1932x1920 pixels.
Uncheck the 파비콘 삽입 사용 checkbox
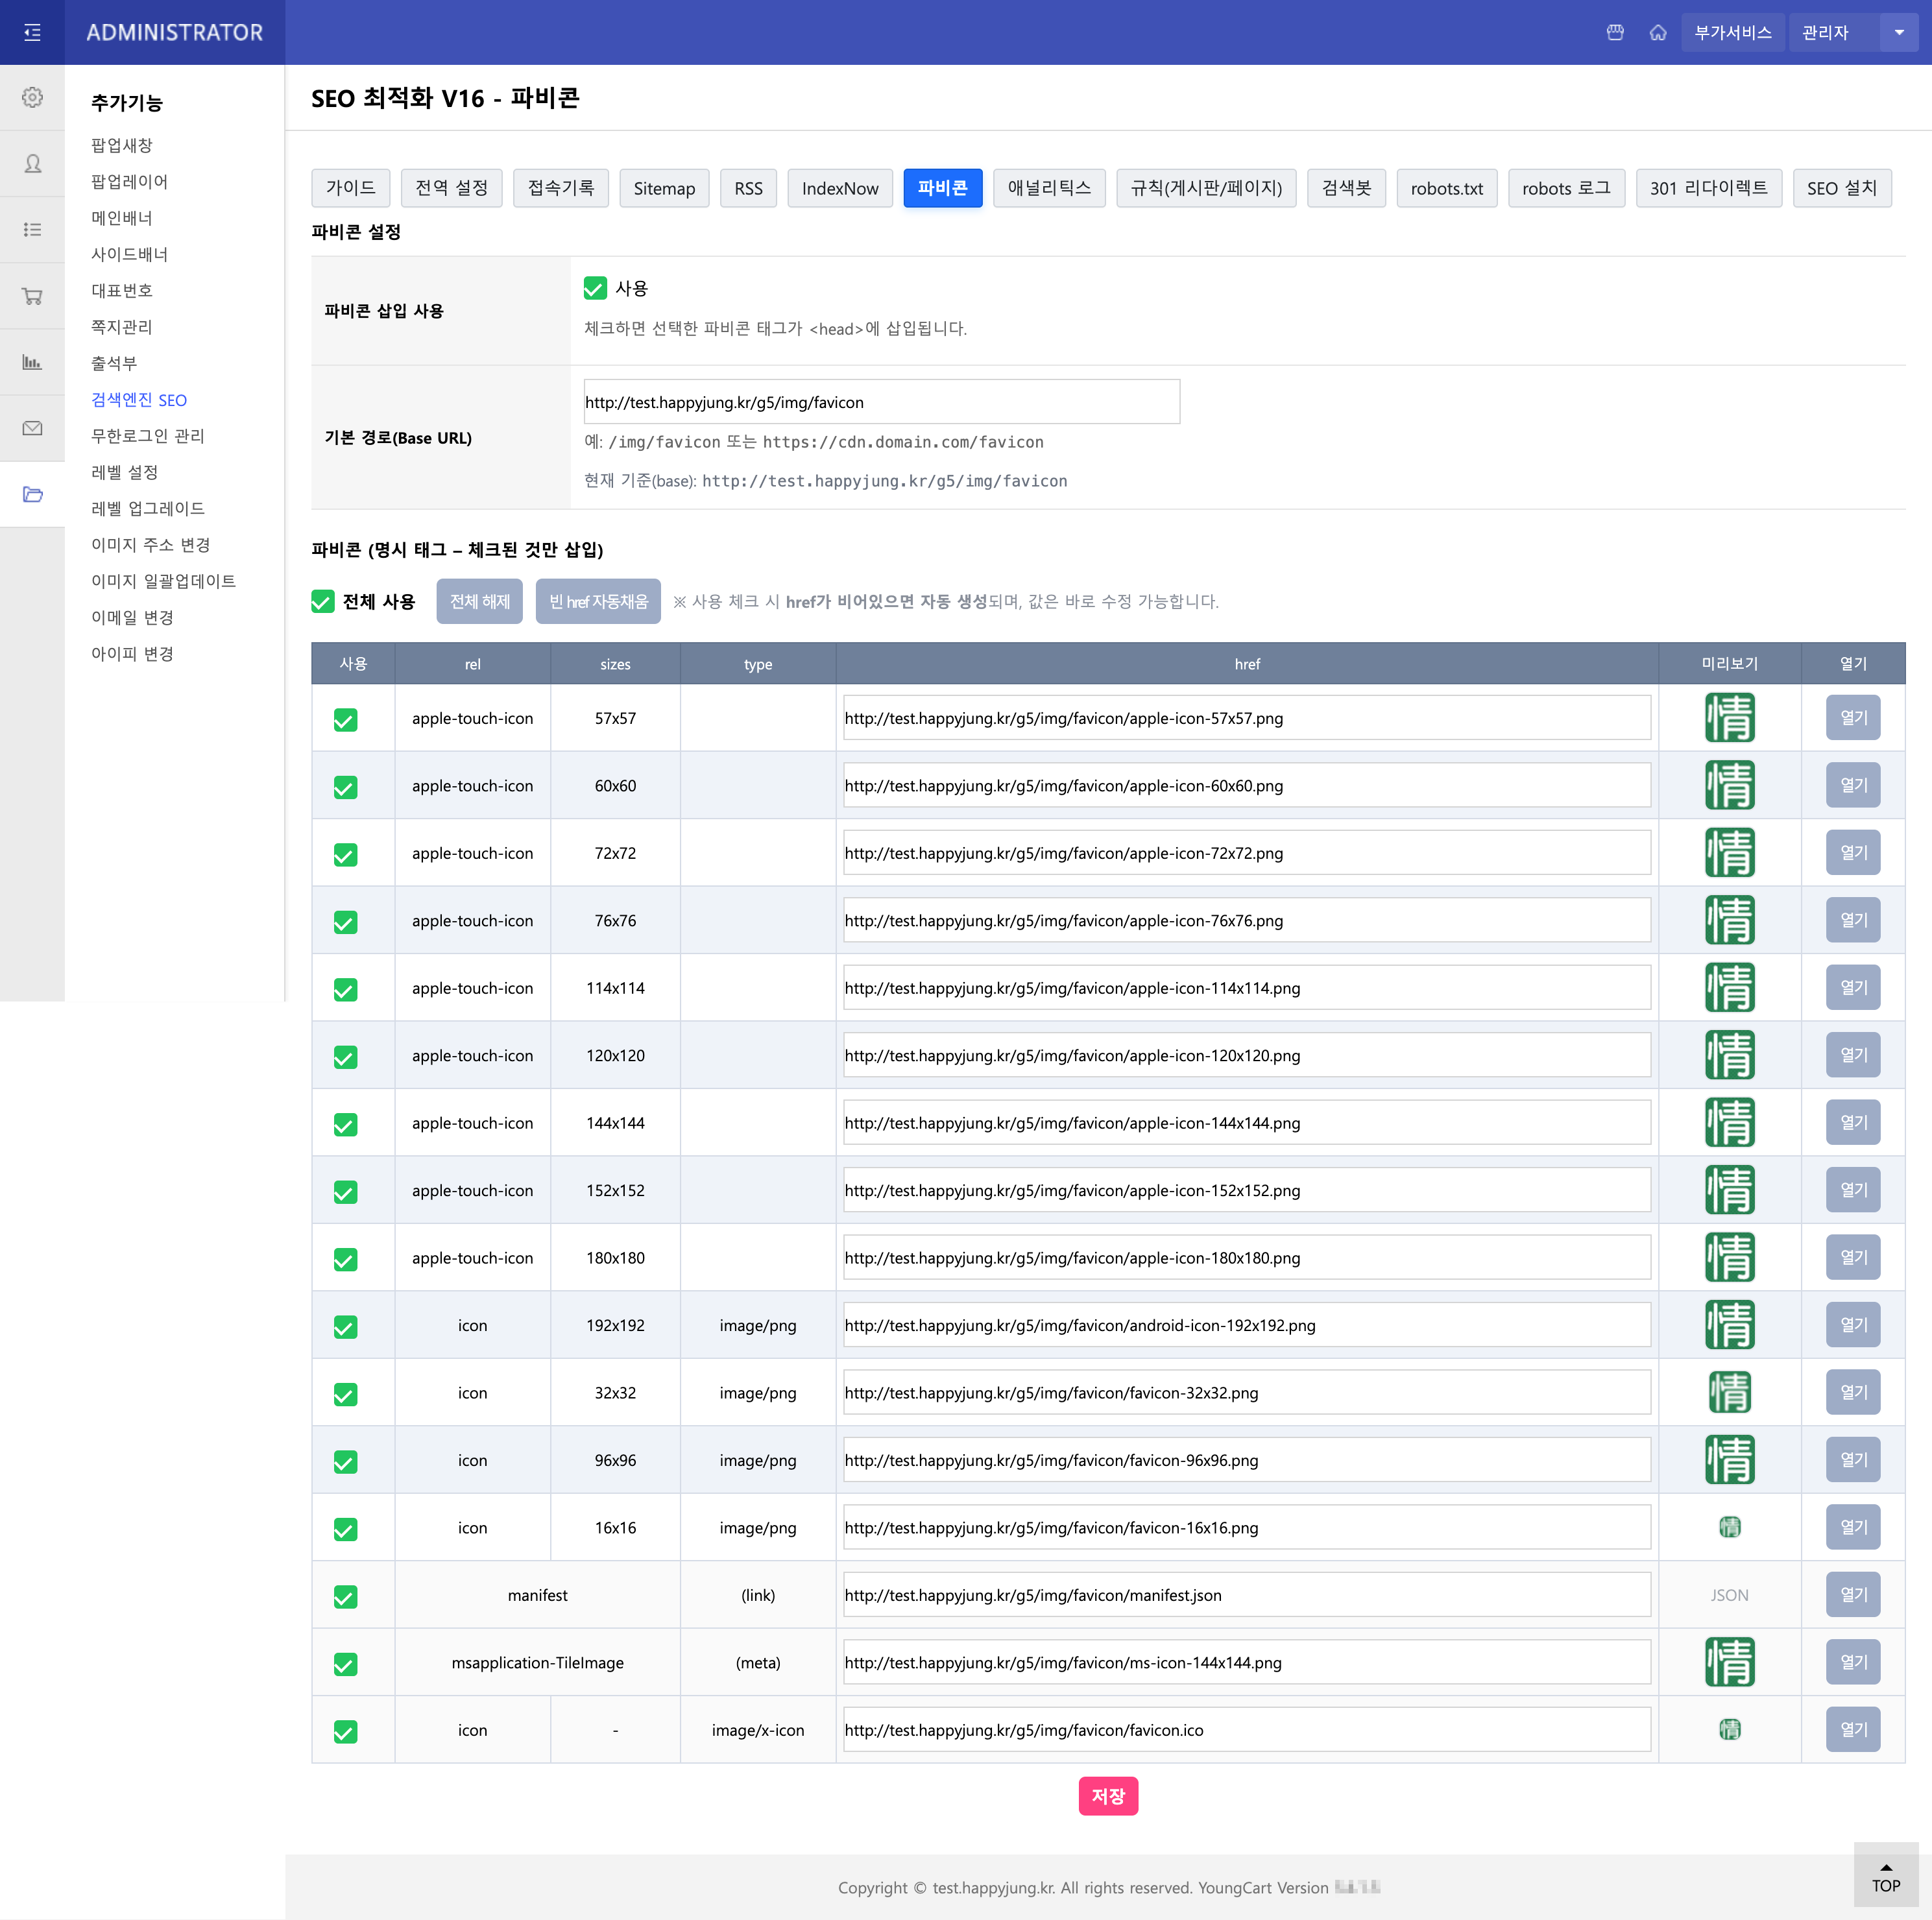[x=595, y=288]
